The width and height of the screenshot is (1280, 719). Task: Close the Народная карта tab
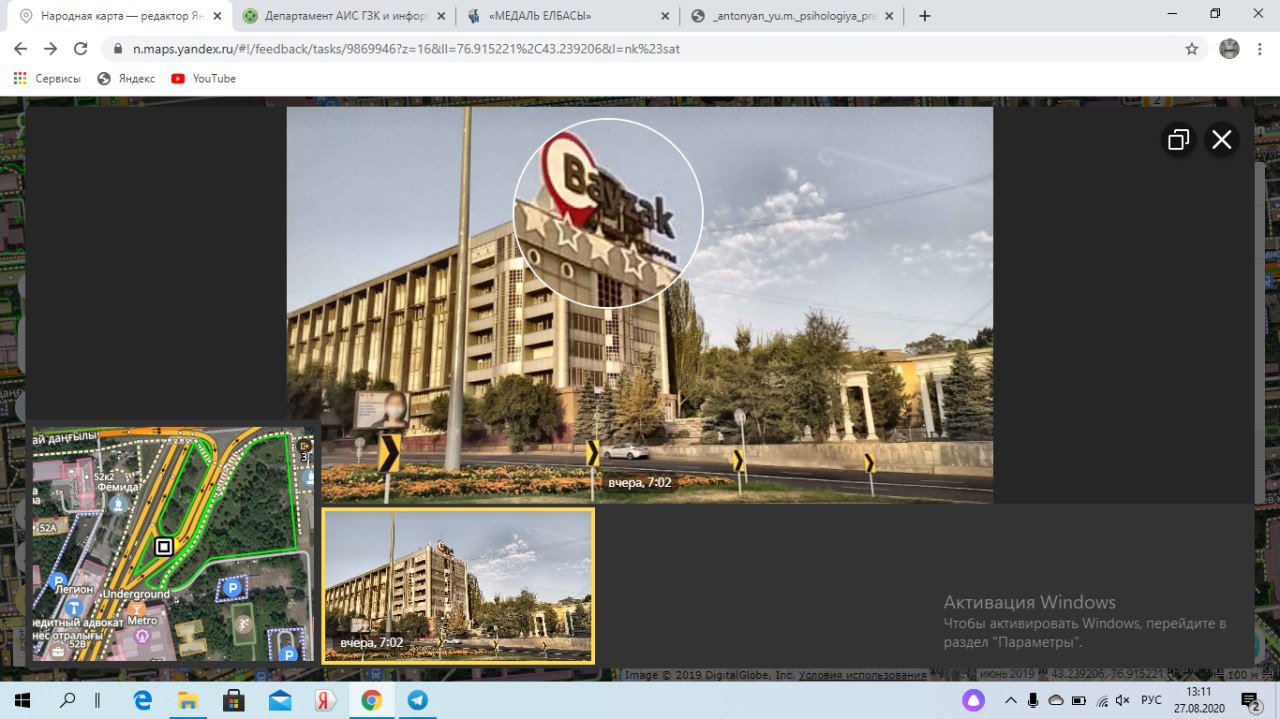pyautogui.click(x=217, y=16)
